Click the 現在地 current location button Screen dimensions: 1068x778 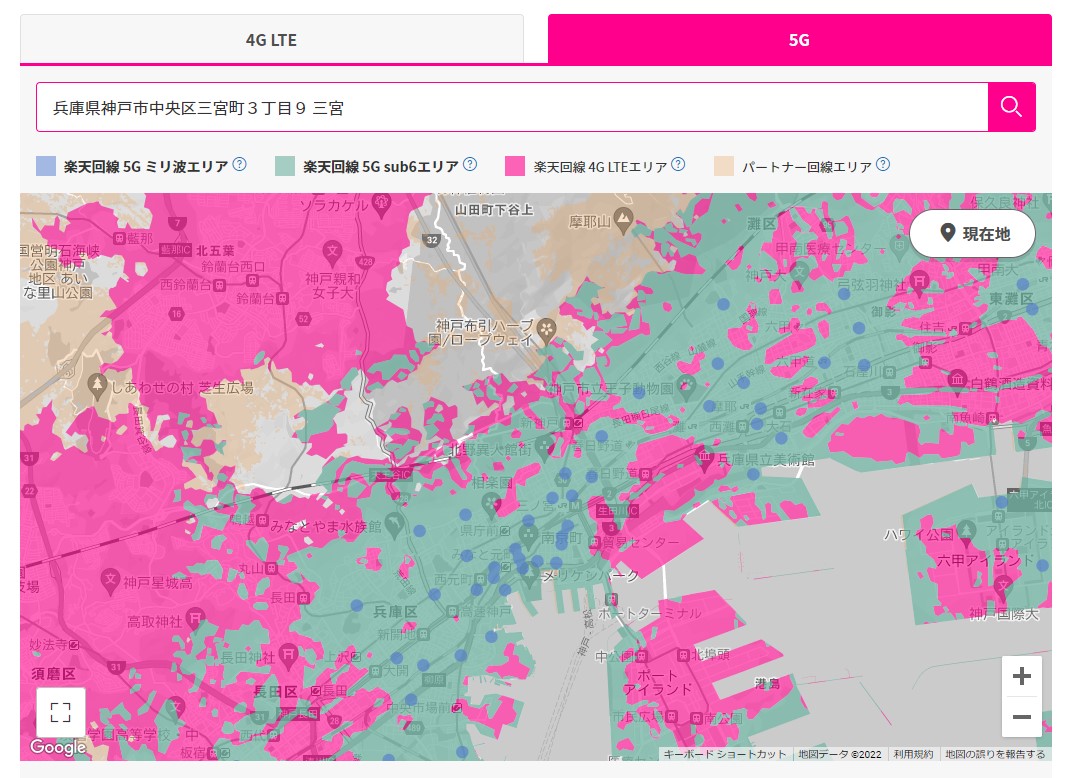coord(973,234)
